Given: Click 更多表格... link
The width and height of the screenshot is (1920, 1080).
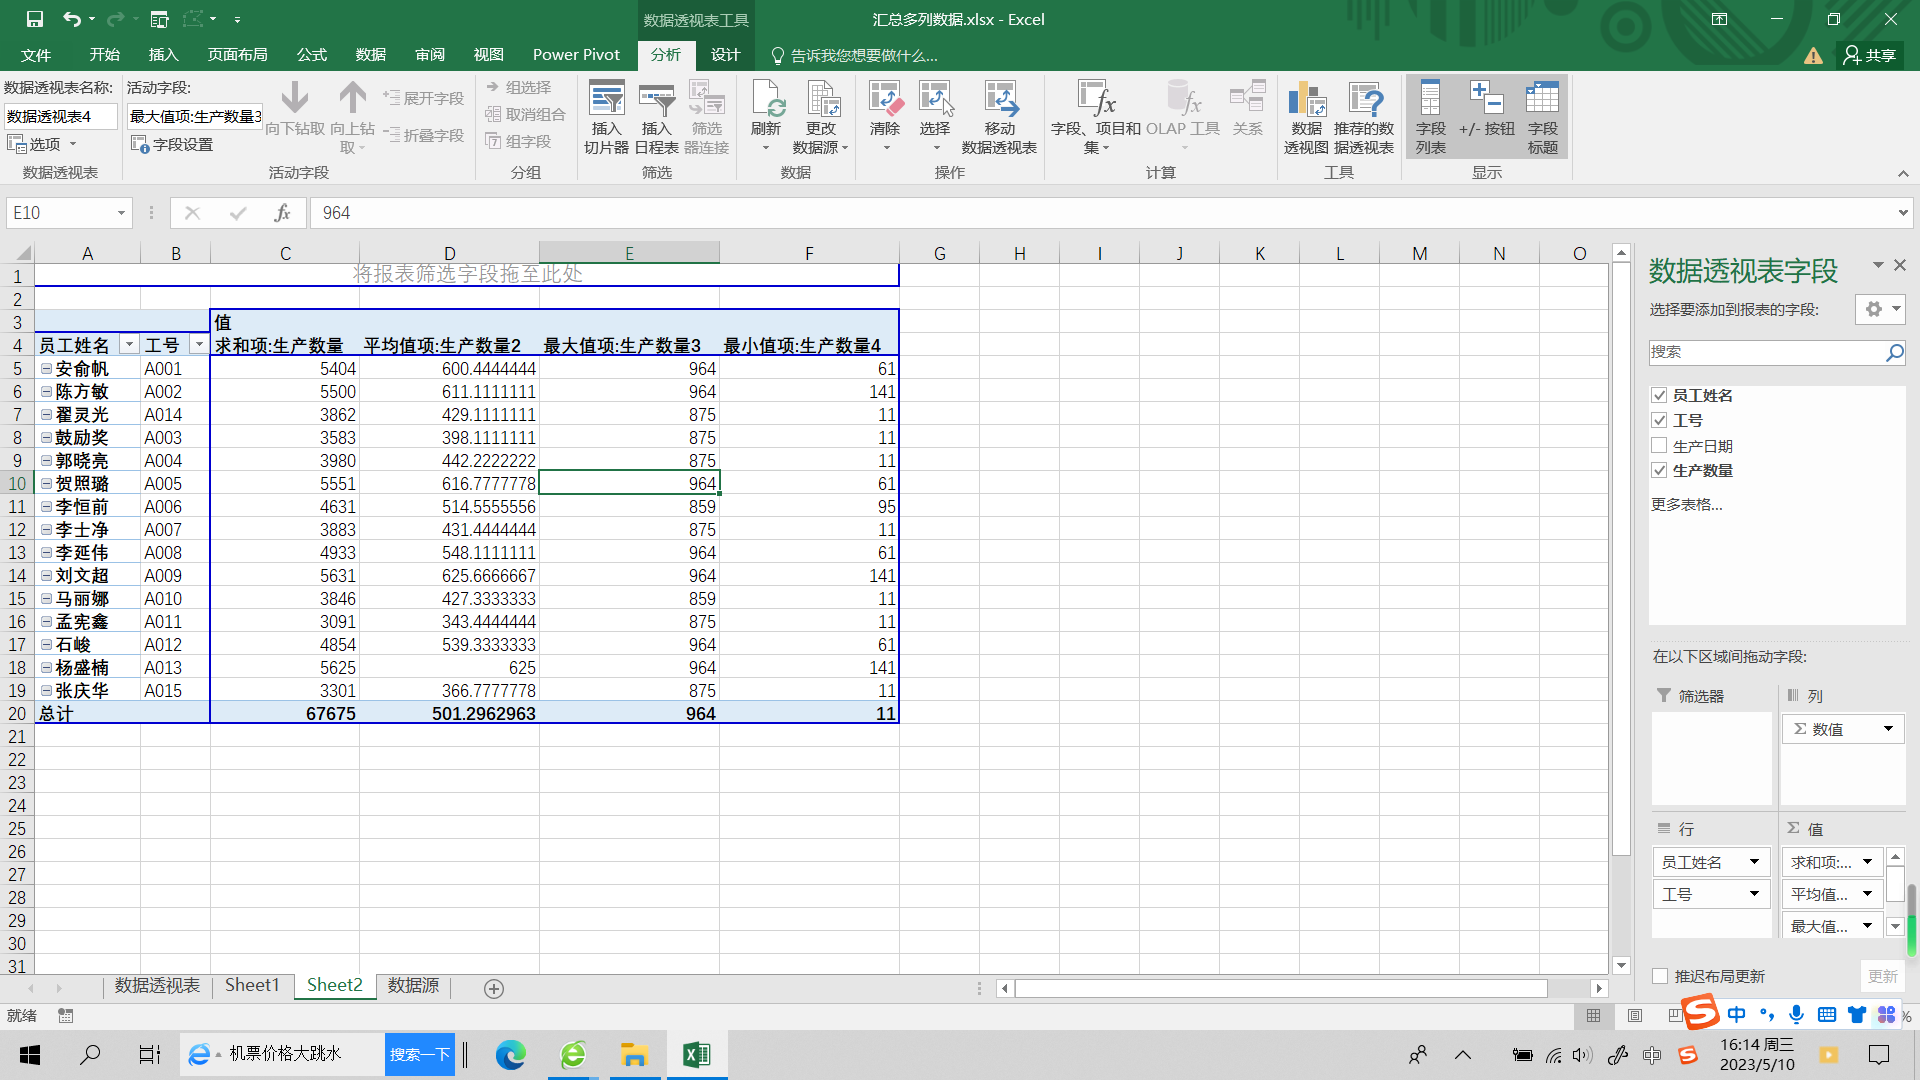Looking at the screenshot, I should point(1687,504).
